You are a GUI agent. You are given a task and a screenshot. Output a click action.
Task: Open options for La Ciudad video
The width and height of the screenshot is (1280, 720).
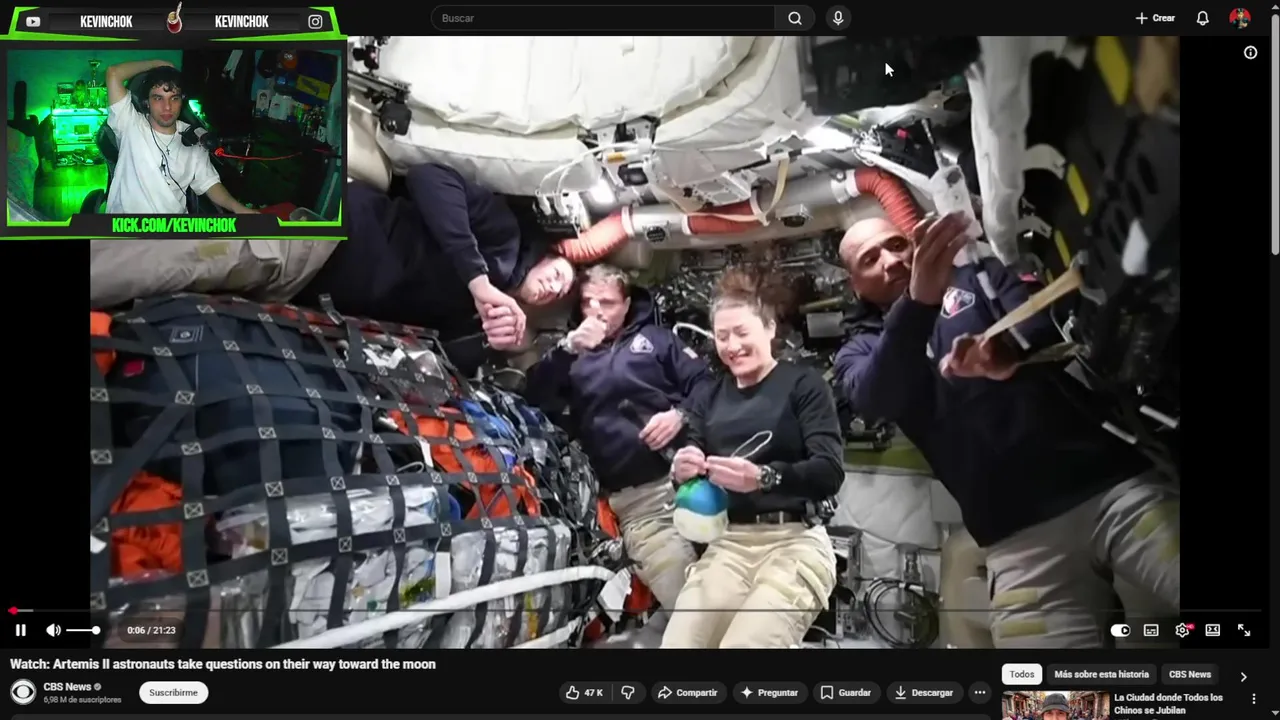tap(1254, 699)
